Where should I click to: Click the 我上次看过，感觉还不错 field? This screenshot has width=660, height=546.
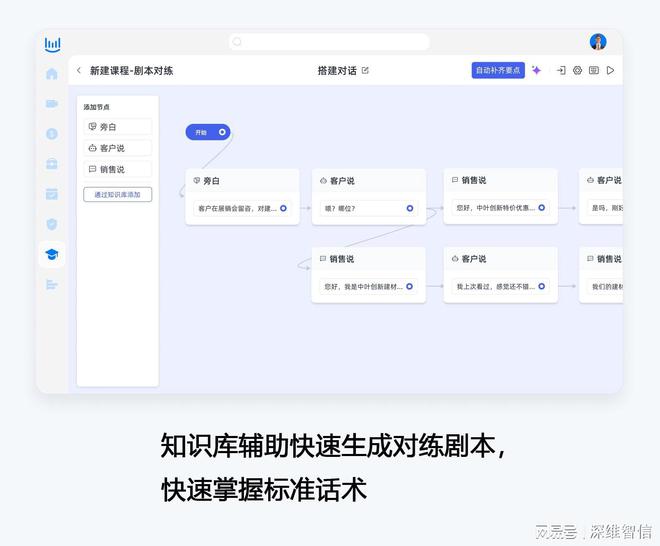[500, 286]
